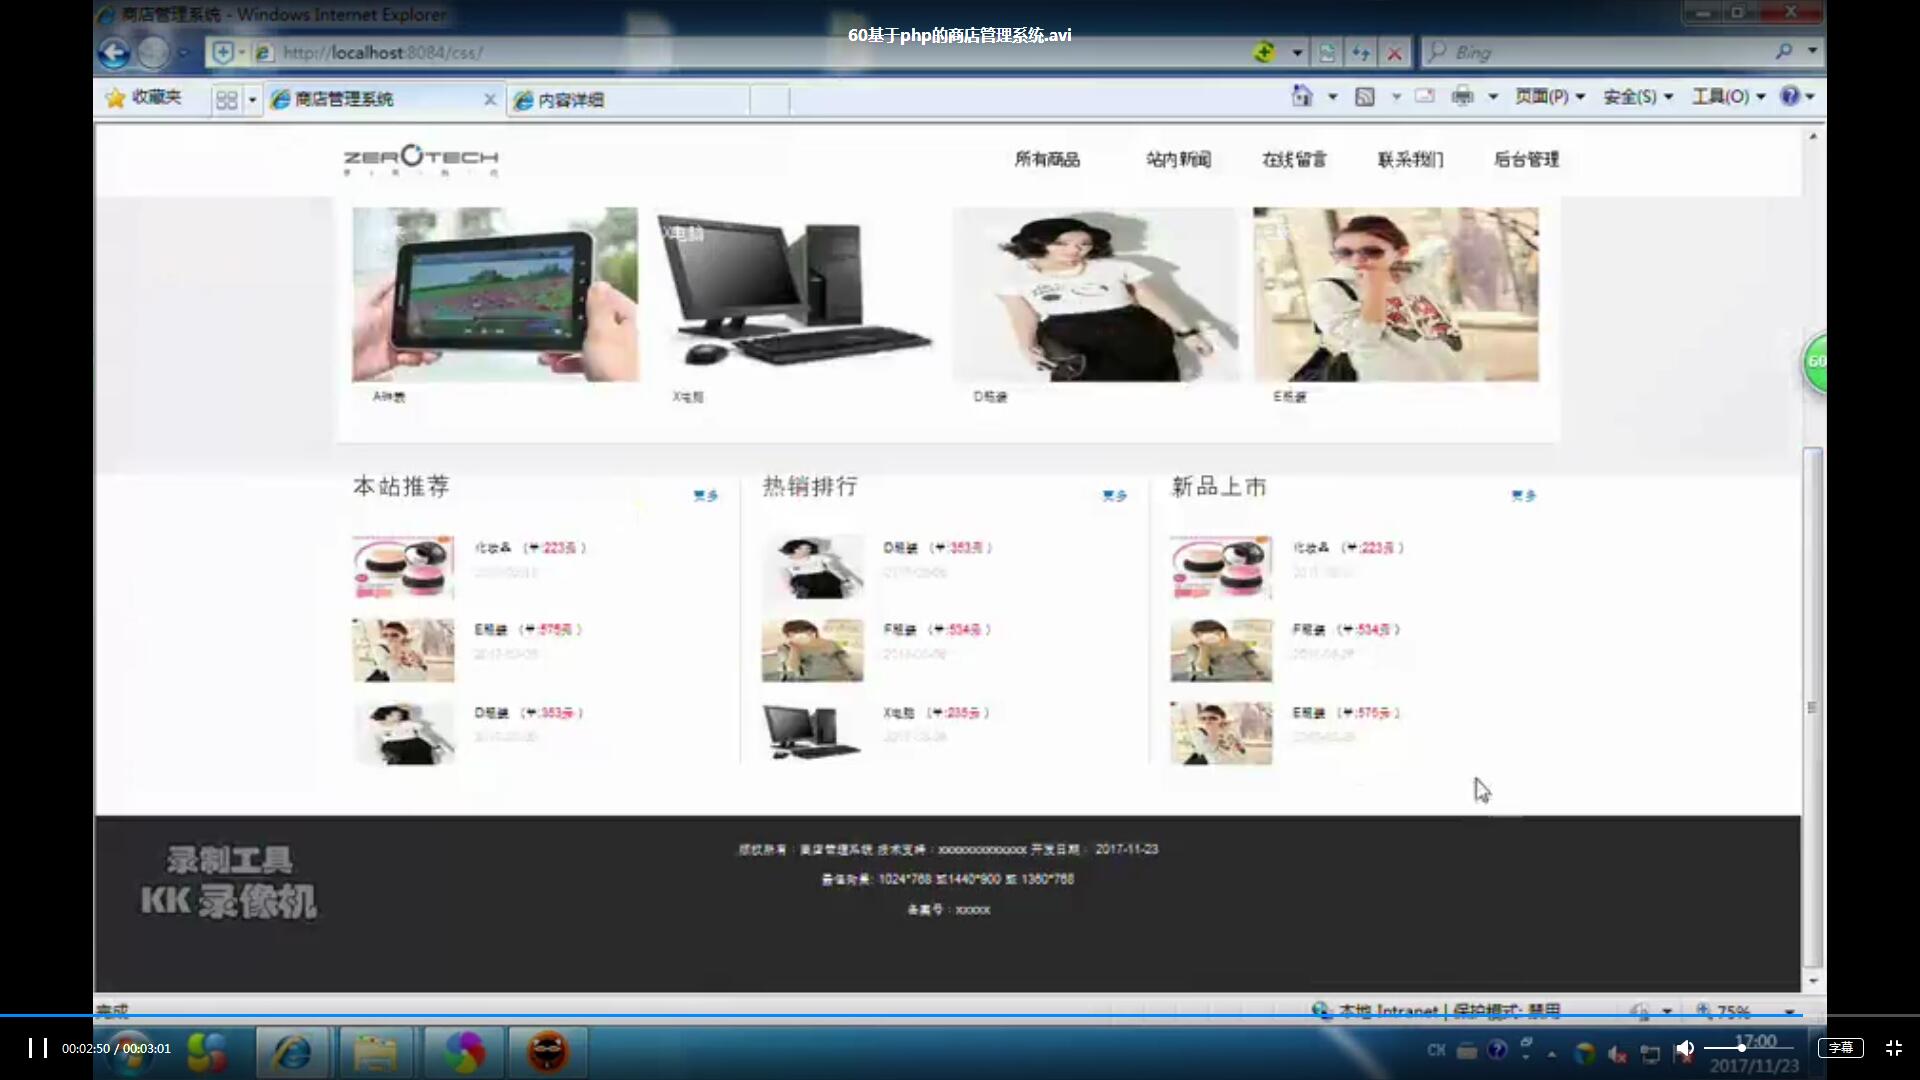This screenshot has width=1920, height=1080.
Task: Open a new blank tab
Action: 768,99
